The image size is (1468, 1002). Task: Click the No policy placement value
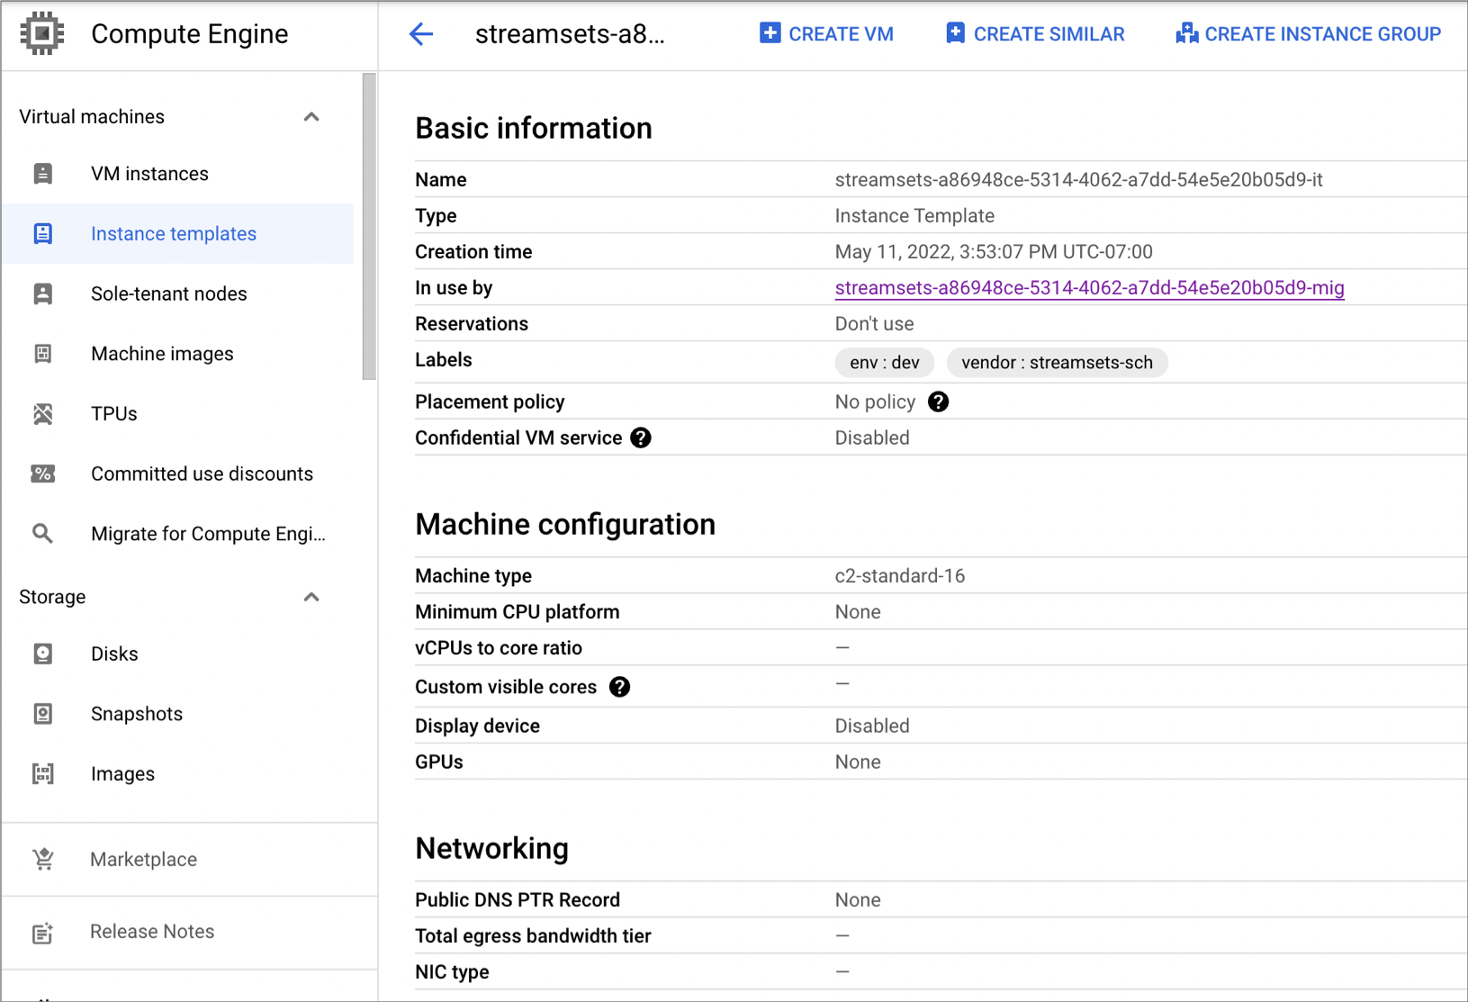coord(875,402)
